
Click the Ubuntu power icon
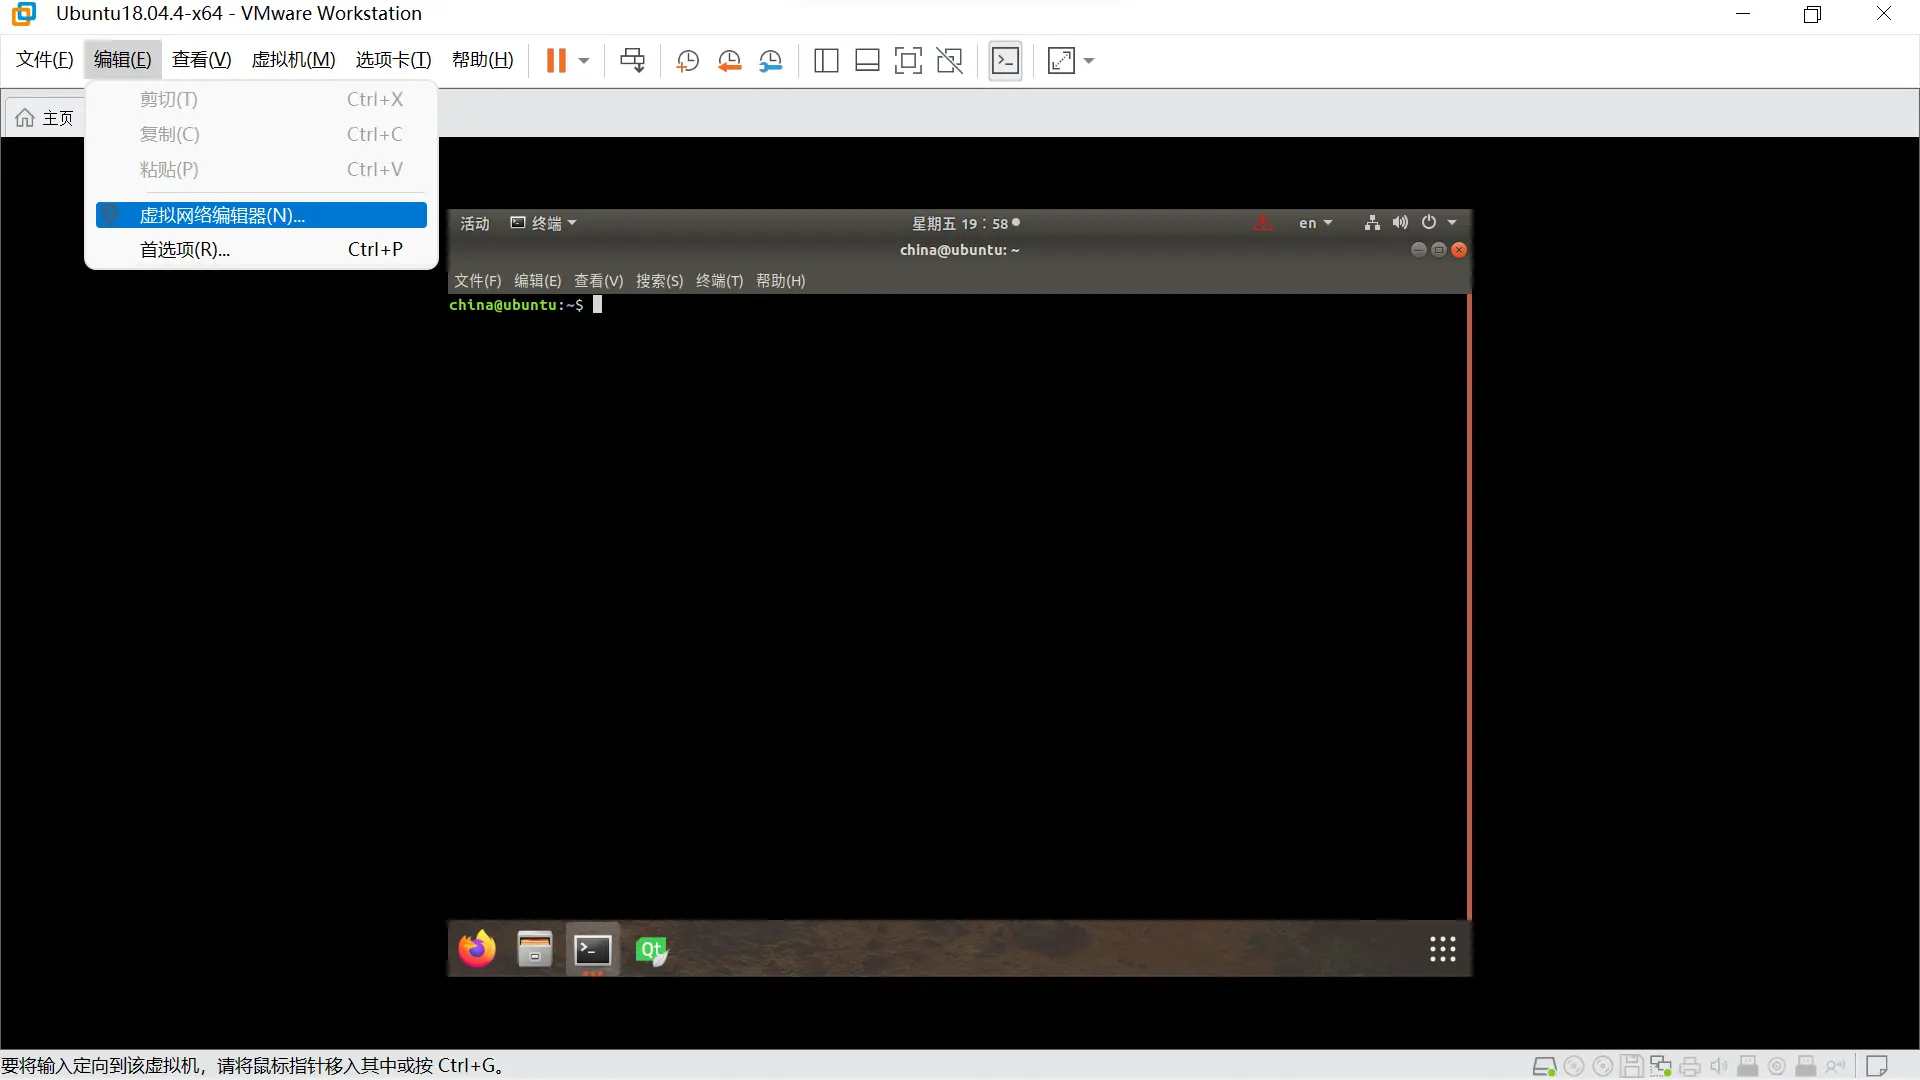1429,223
